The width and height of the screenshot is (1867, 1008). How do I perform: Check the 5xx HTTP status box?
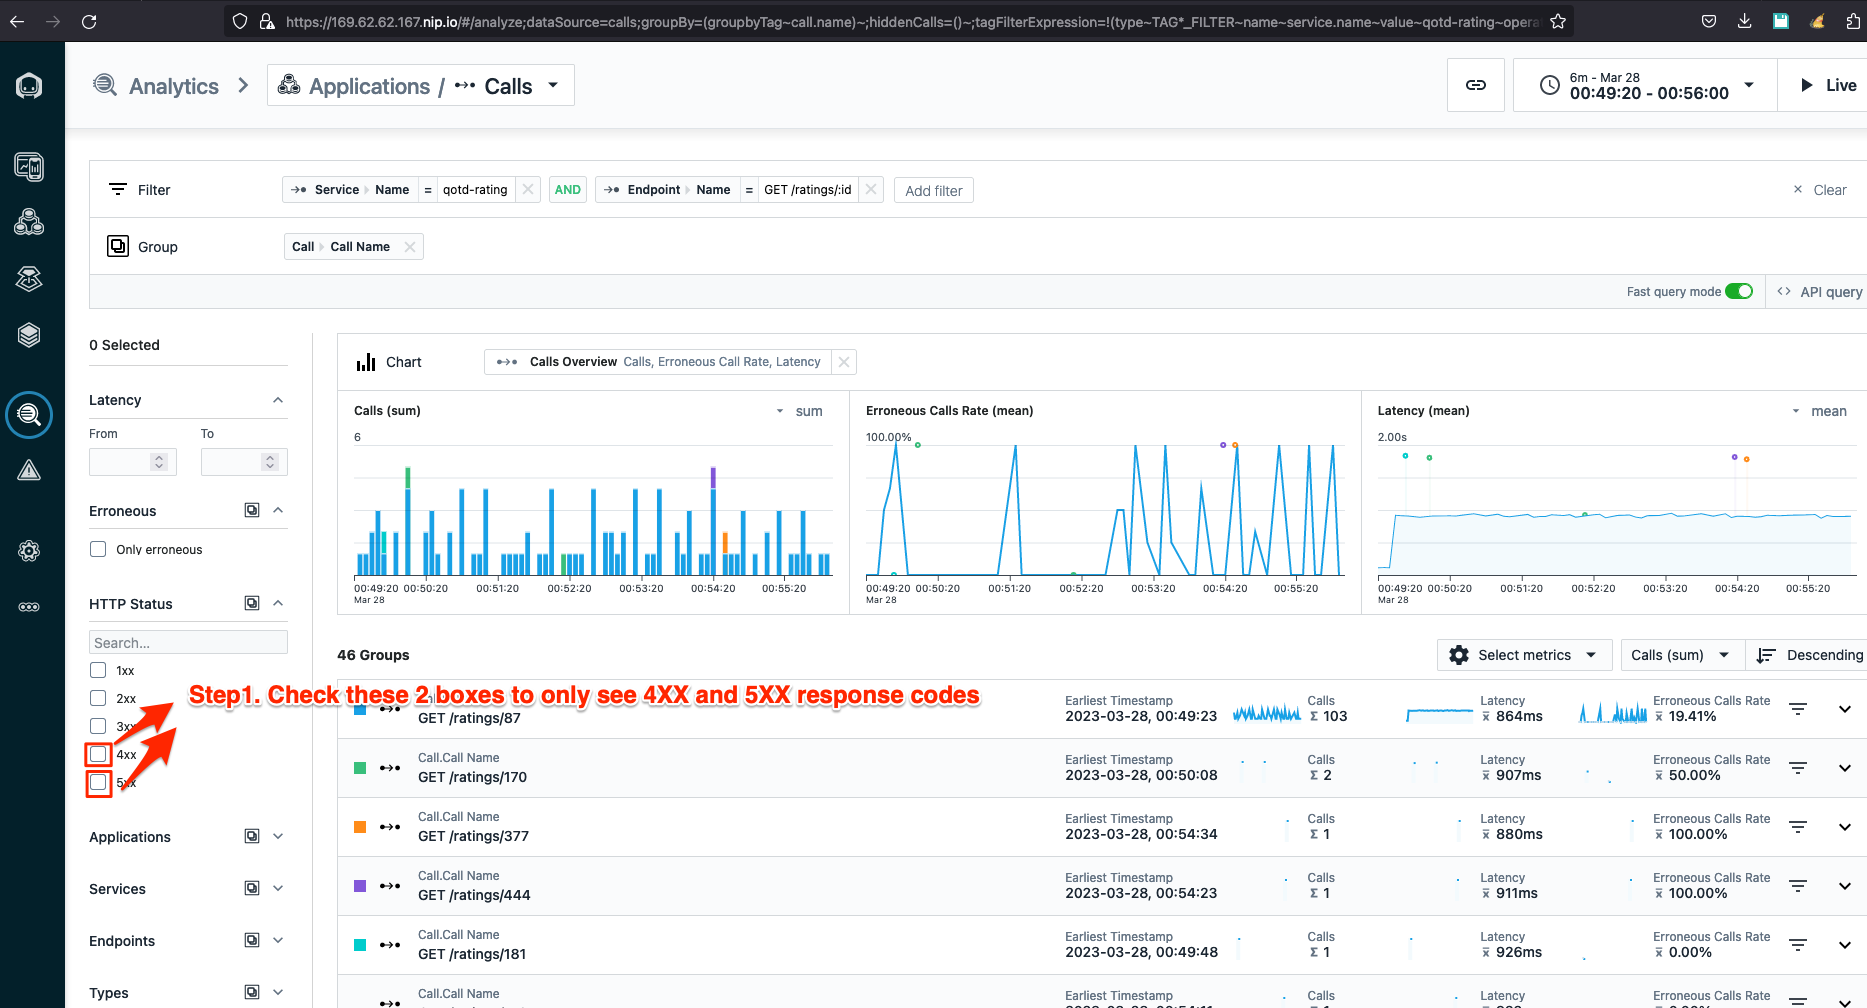98,782
